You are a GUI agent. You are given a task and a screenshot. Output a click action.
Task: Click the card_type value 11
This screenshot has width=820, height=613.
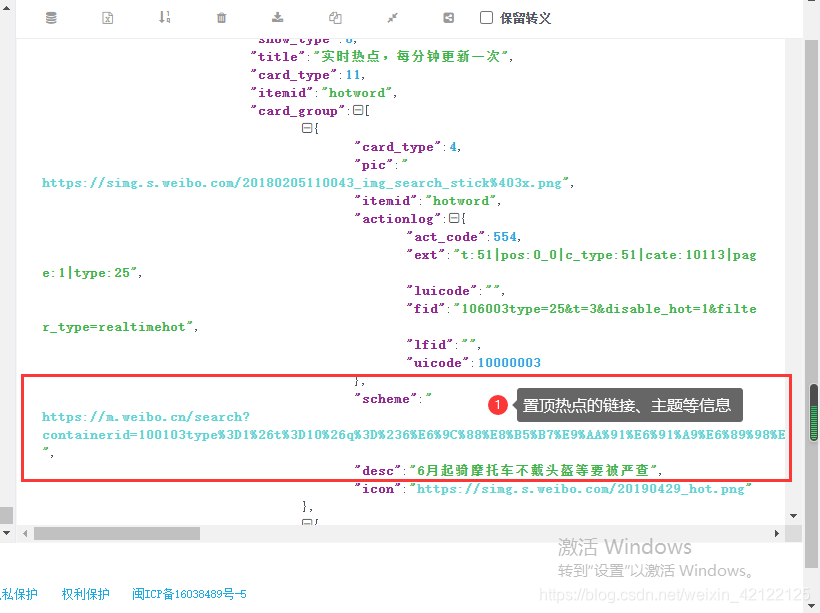(x=353, y=75)
